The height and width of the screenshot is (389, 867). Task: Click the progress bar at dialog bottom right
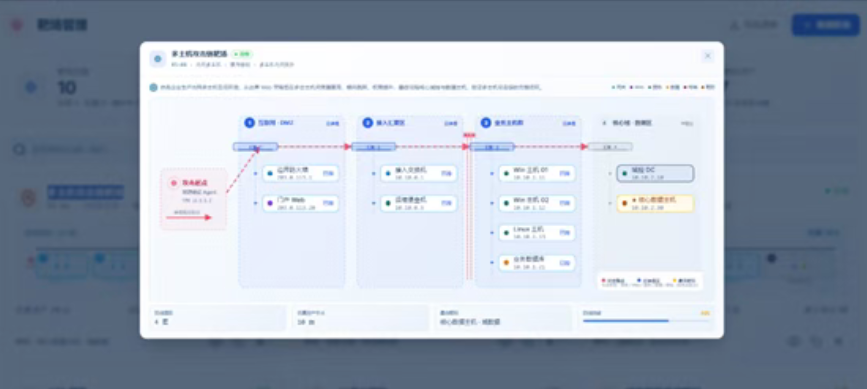(x=646, y=320)
